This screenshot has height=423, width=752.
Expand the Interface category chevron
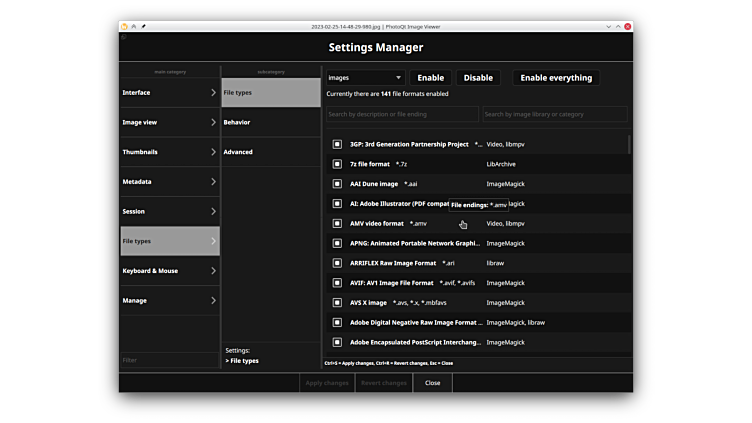tap(213, 93)
